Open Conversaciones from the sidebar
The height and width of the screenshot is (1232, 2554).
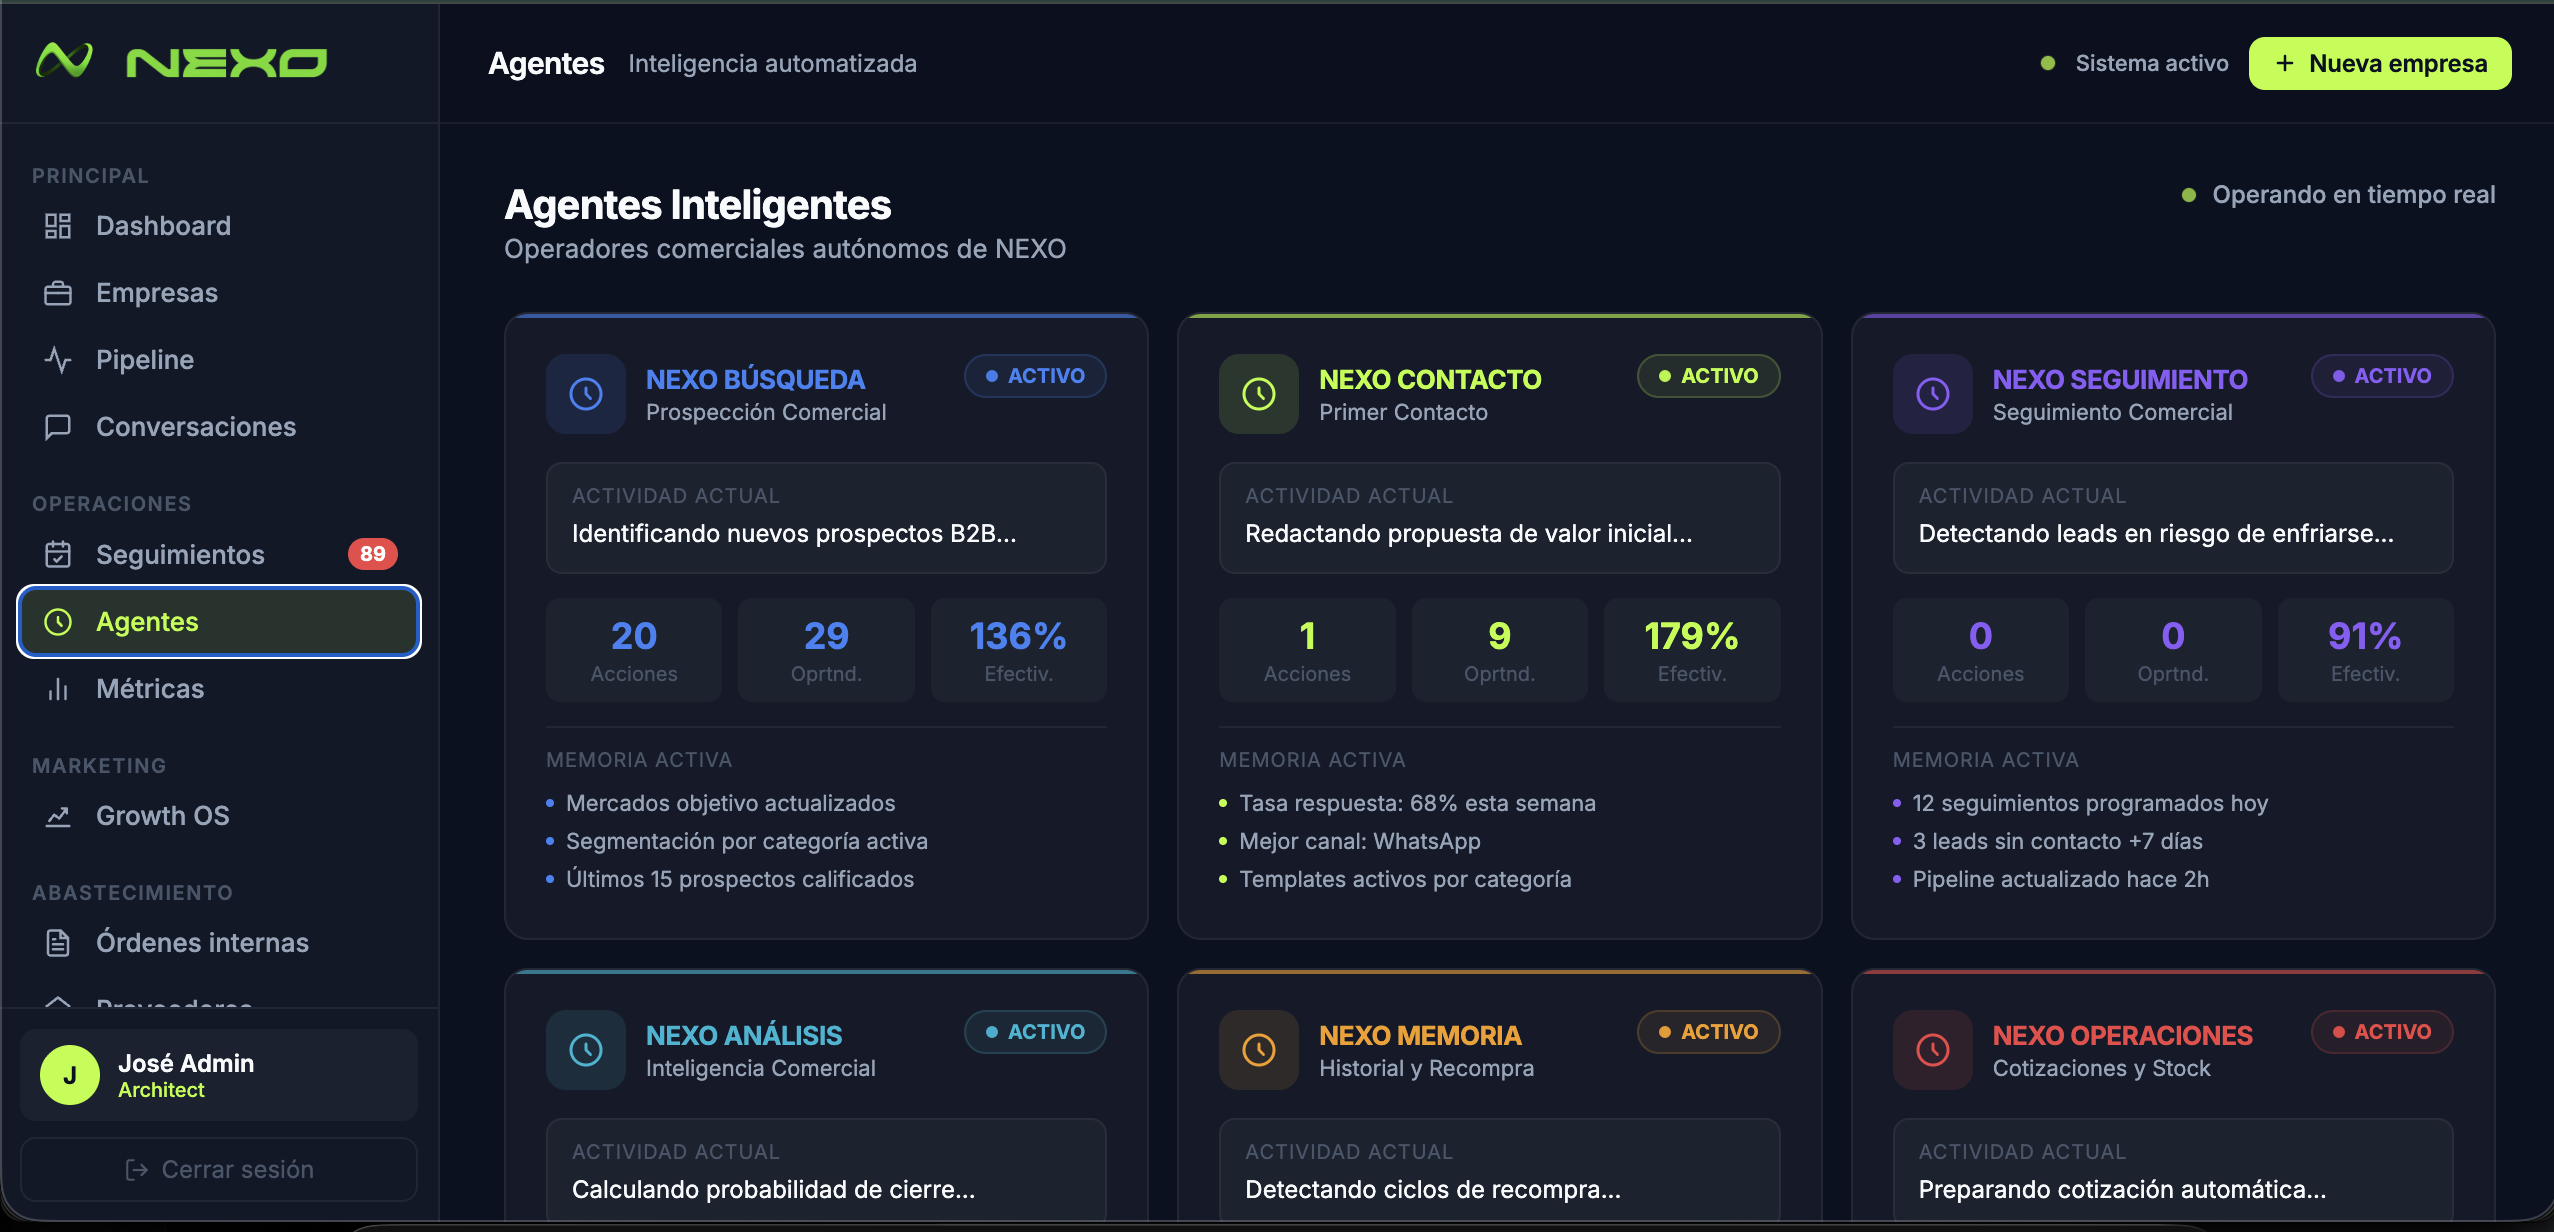(x=219, y=427)
